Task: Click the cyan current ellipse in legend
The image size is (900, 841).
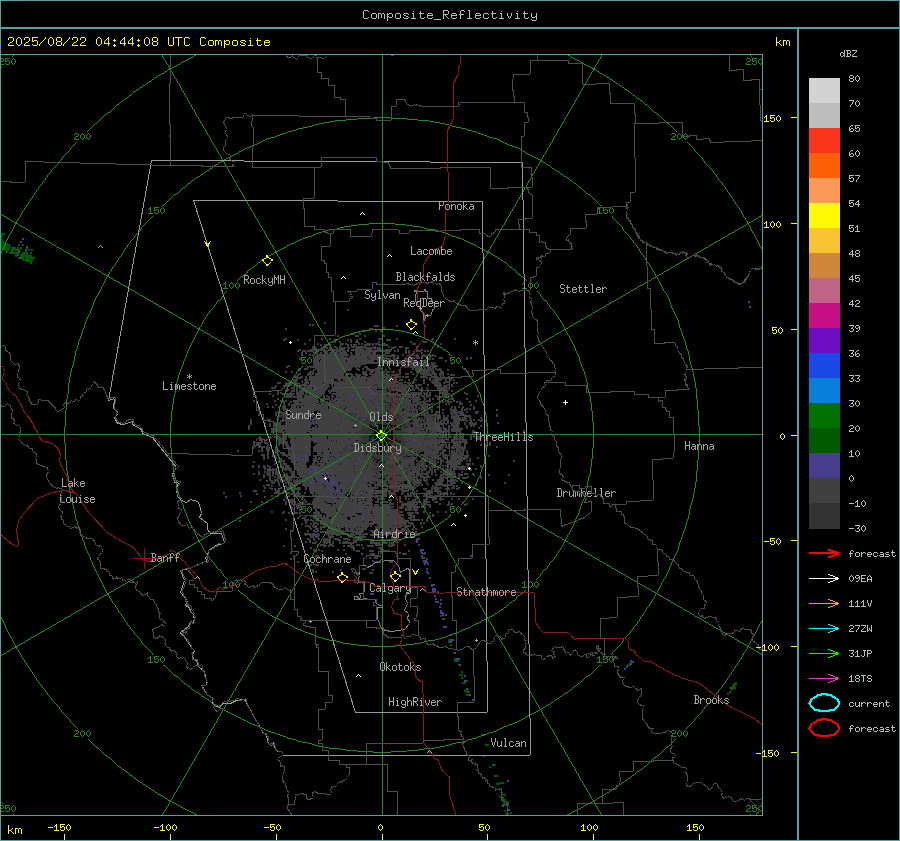Action: point(824,703)
